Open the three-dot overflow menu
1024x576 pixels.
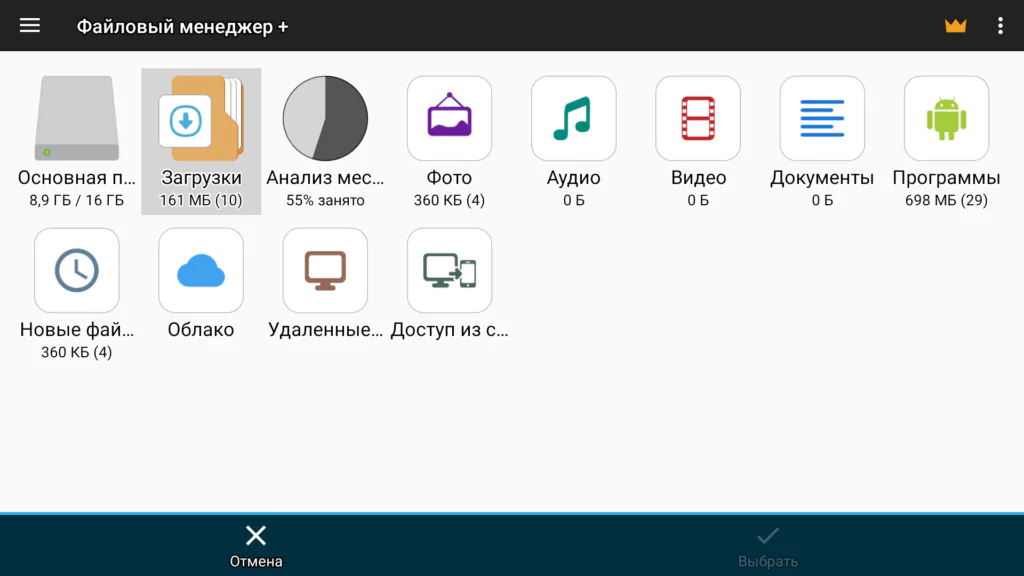click(1000, 25)
